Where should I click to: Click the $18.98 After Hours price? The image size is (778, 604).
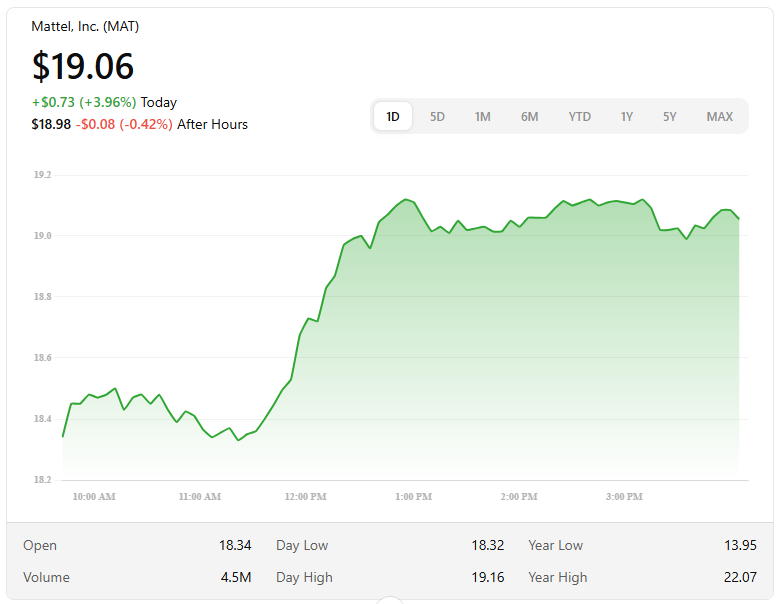[51, 124]
